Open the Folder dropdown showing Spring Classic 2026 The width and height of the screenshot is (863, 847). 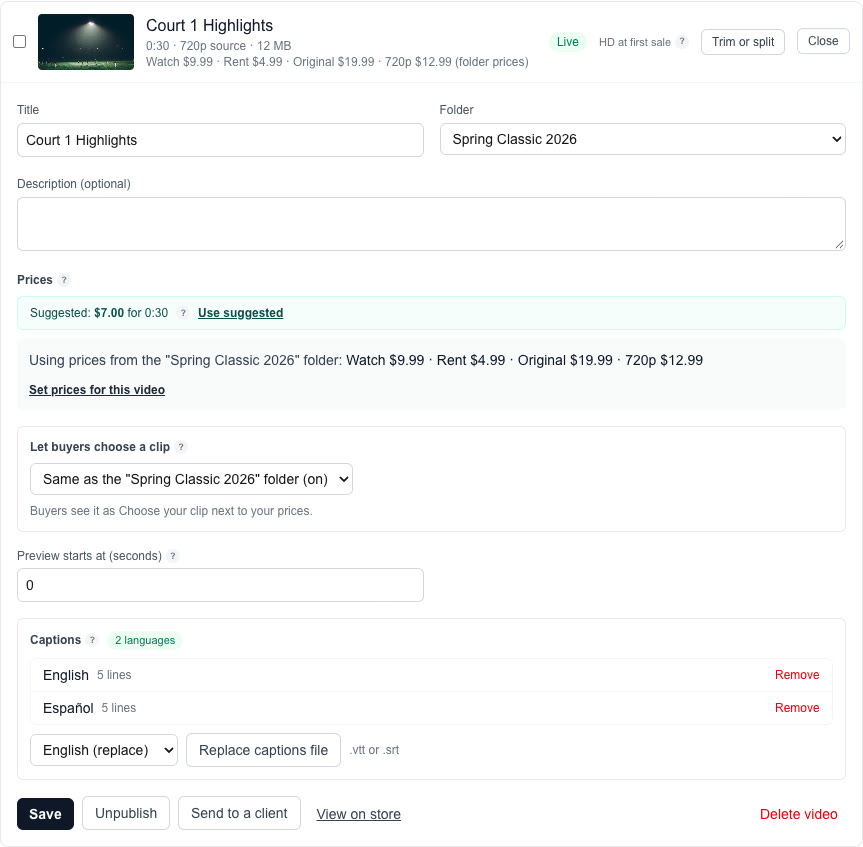point(642,139)
